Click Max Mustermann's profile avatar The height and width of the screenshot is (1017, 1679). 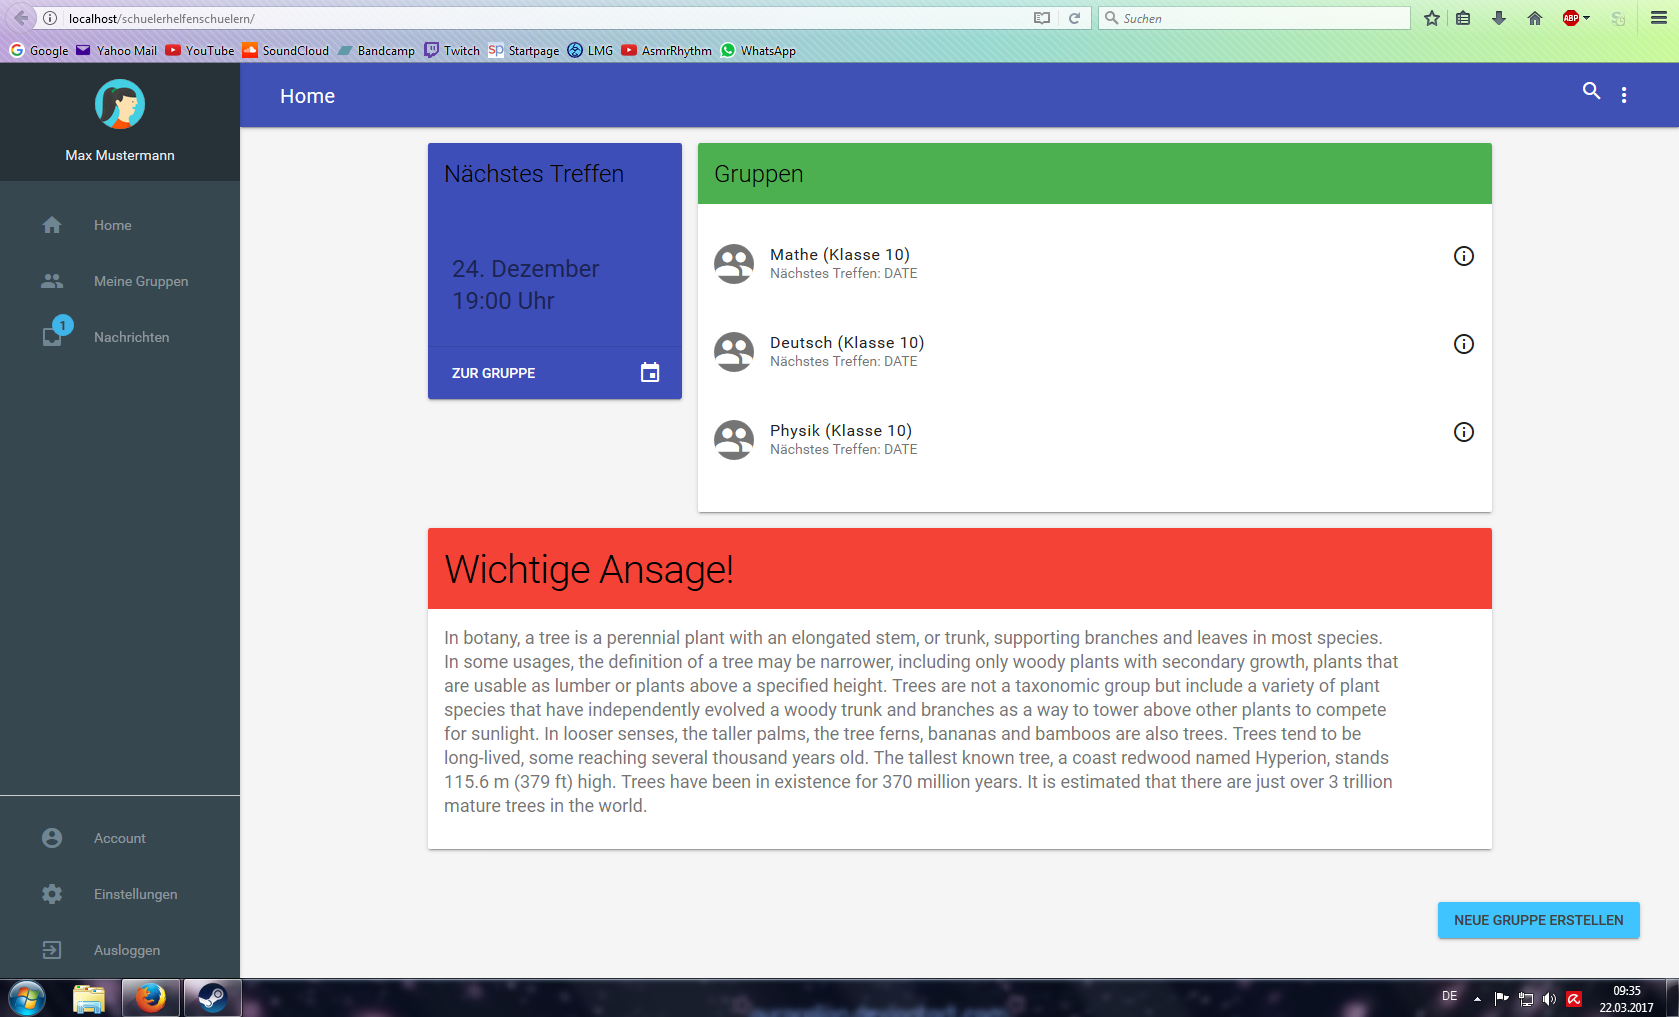[120, 104]
